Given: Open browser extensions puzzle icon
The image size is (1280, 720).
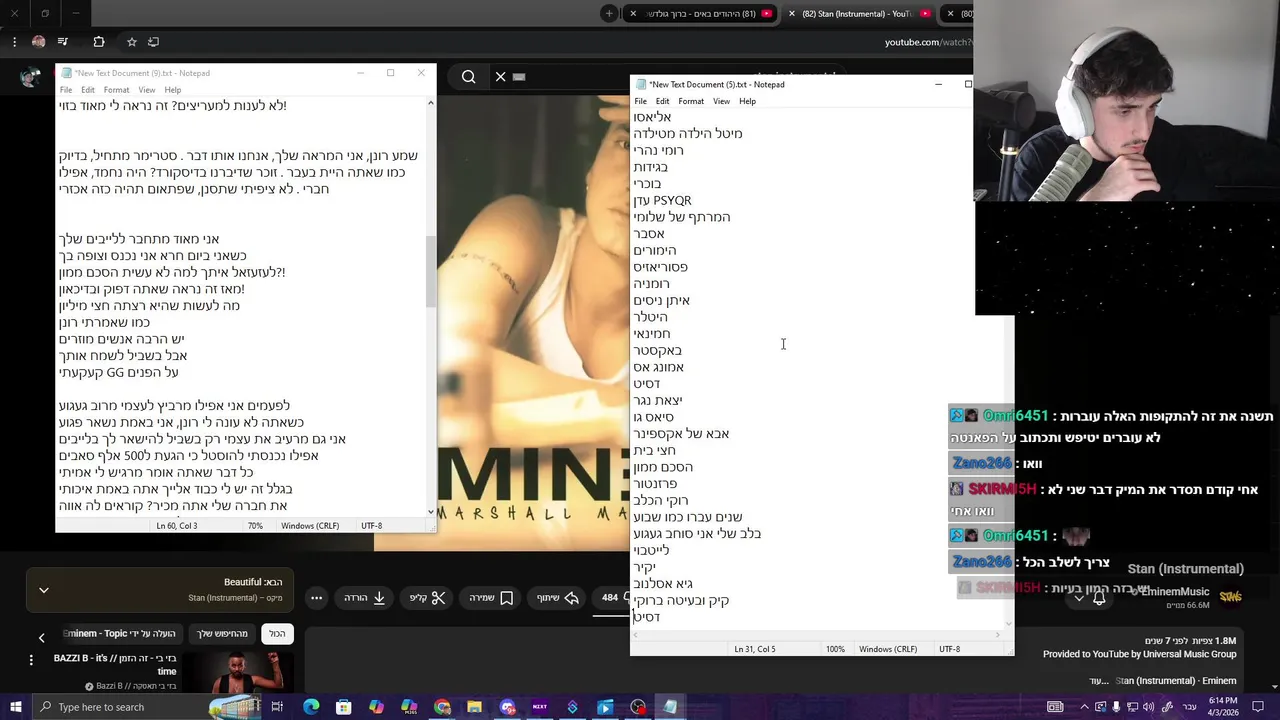Looking at the screenshot, I should tap(99, 42).
